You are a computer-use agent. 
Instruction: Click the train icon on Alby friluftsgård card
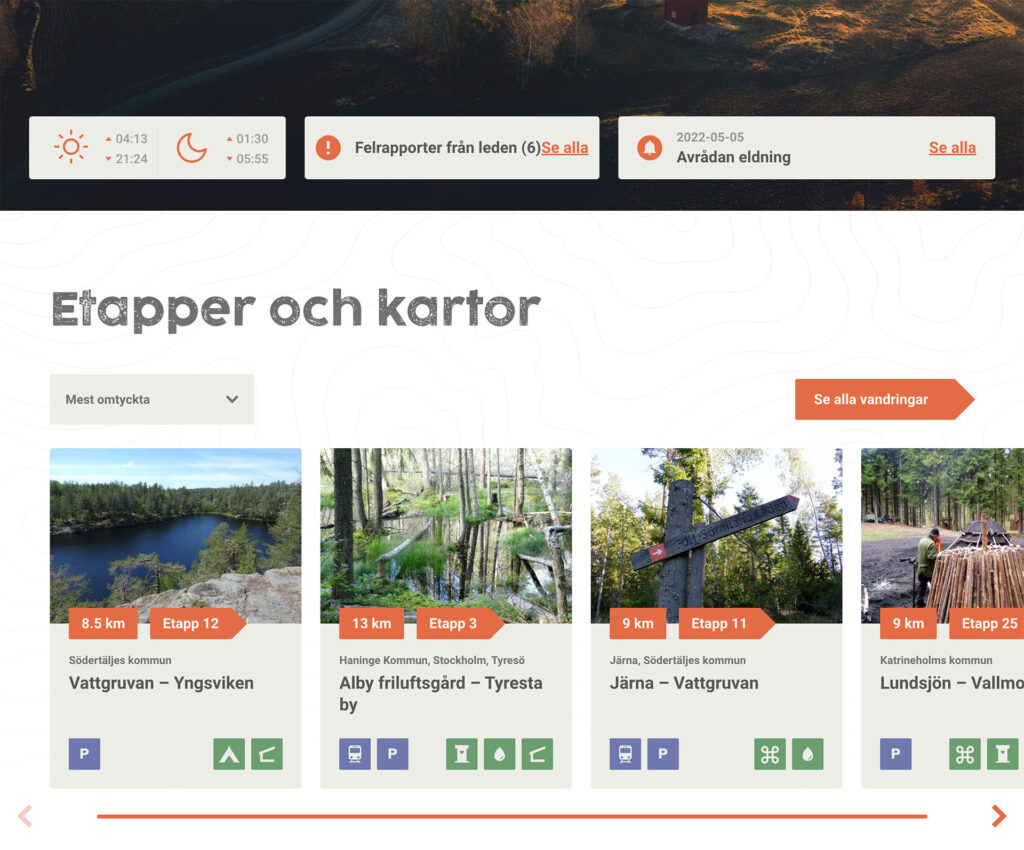coord(355,754)
